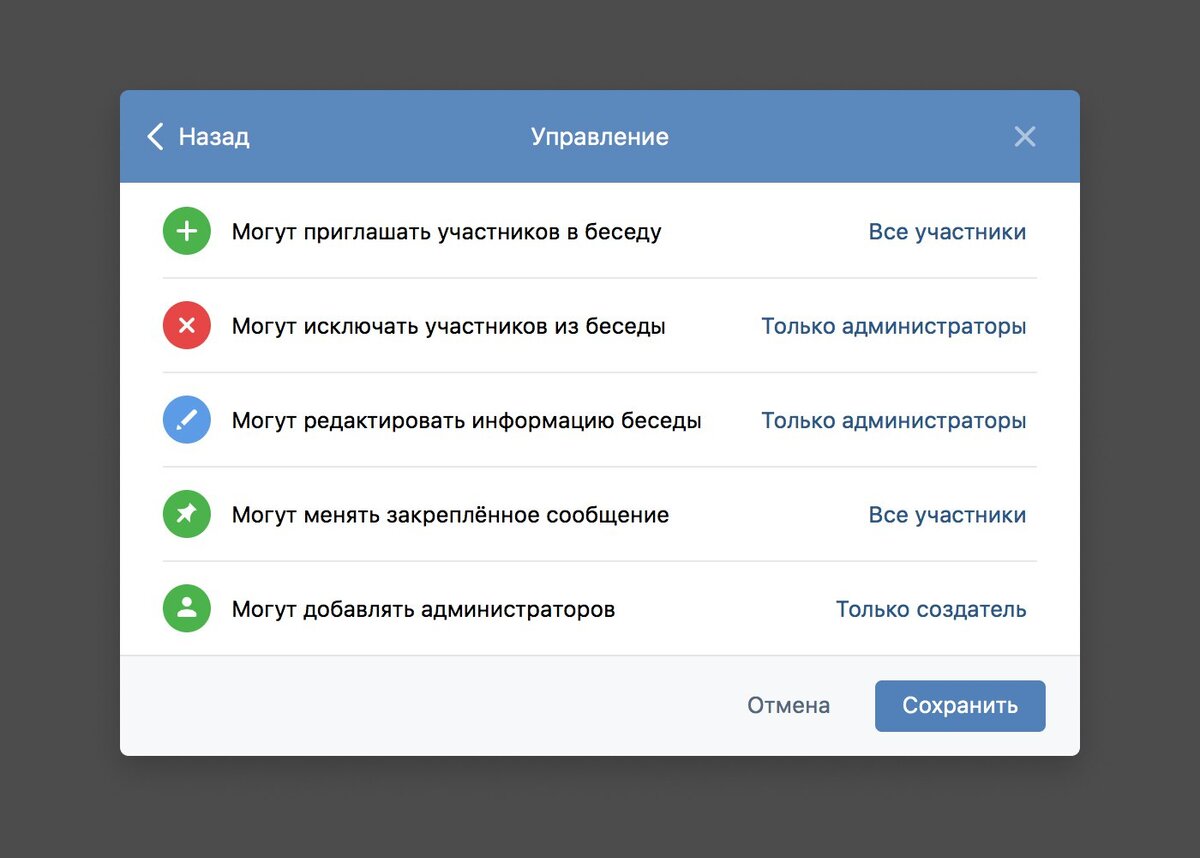Image resolution: width=1200 pixels, height=858 pixels.
Task: Click the blue pencil edit icon
Action: click(187, 420)
